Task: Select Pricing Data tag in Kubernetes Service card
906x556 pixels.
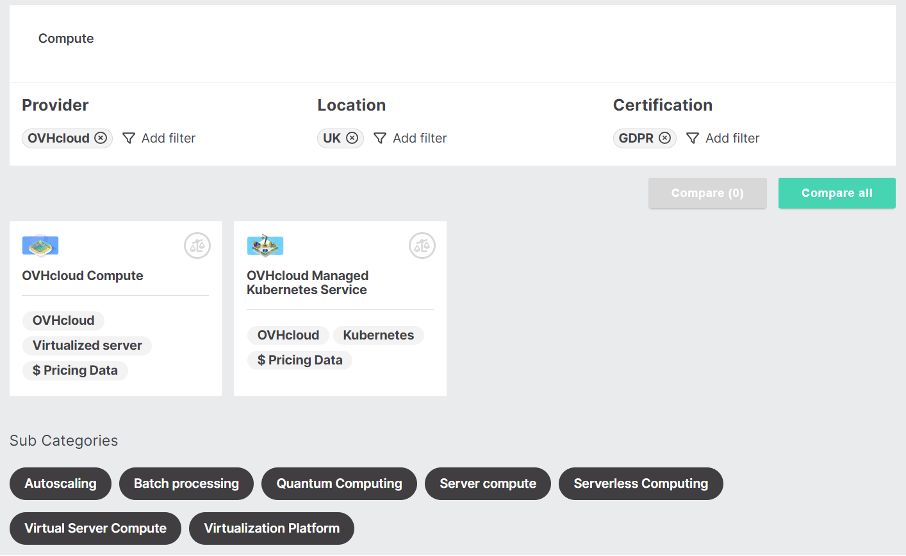Action: coord(299,359)
